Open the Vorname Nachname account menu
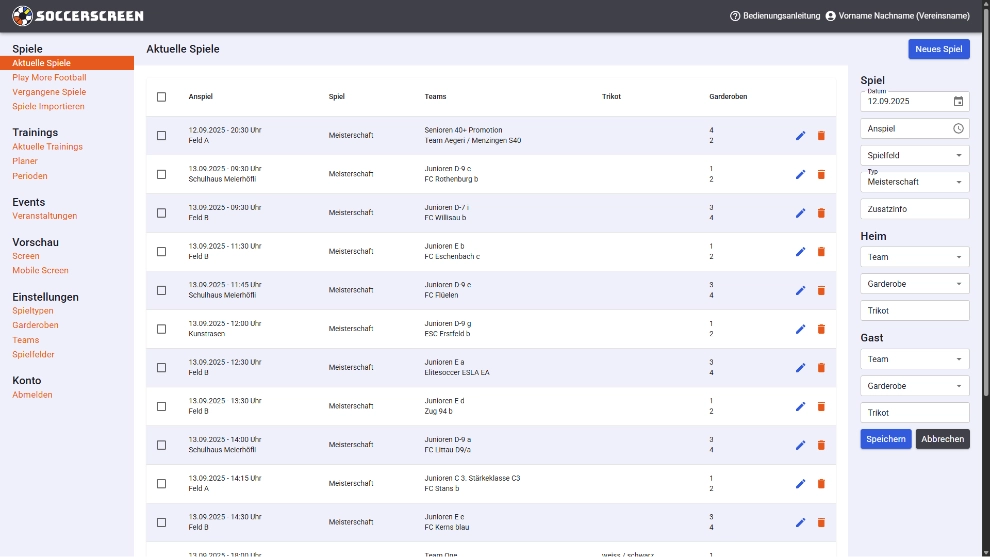 click(897, 16)
